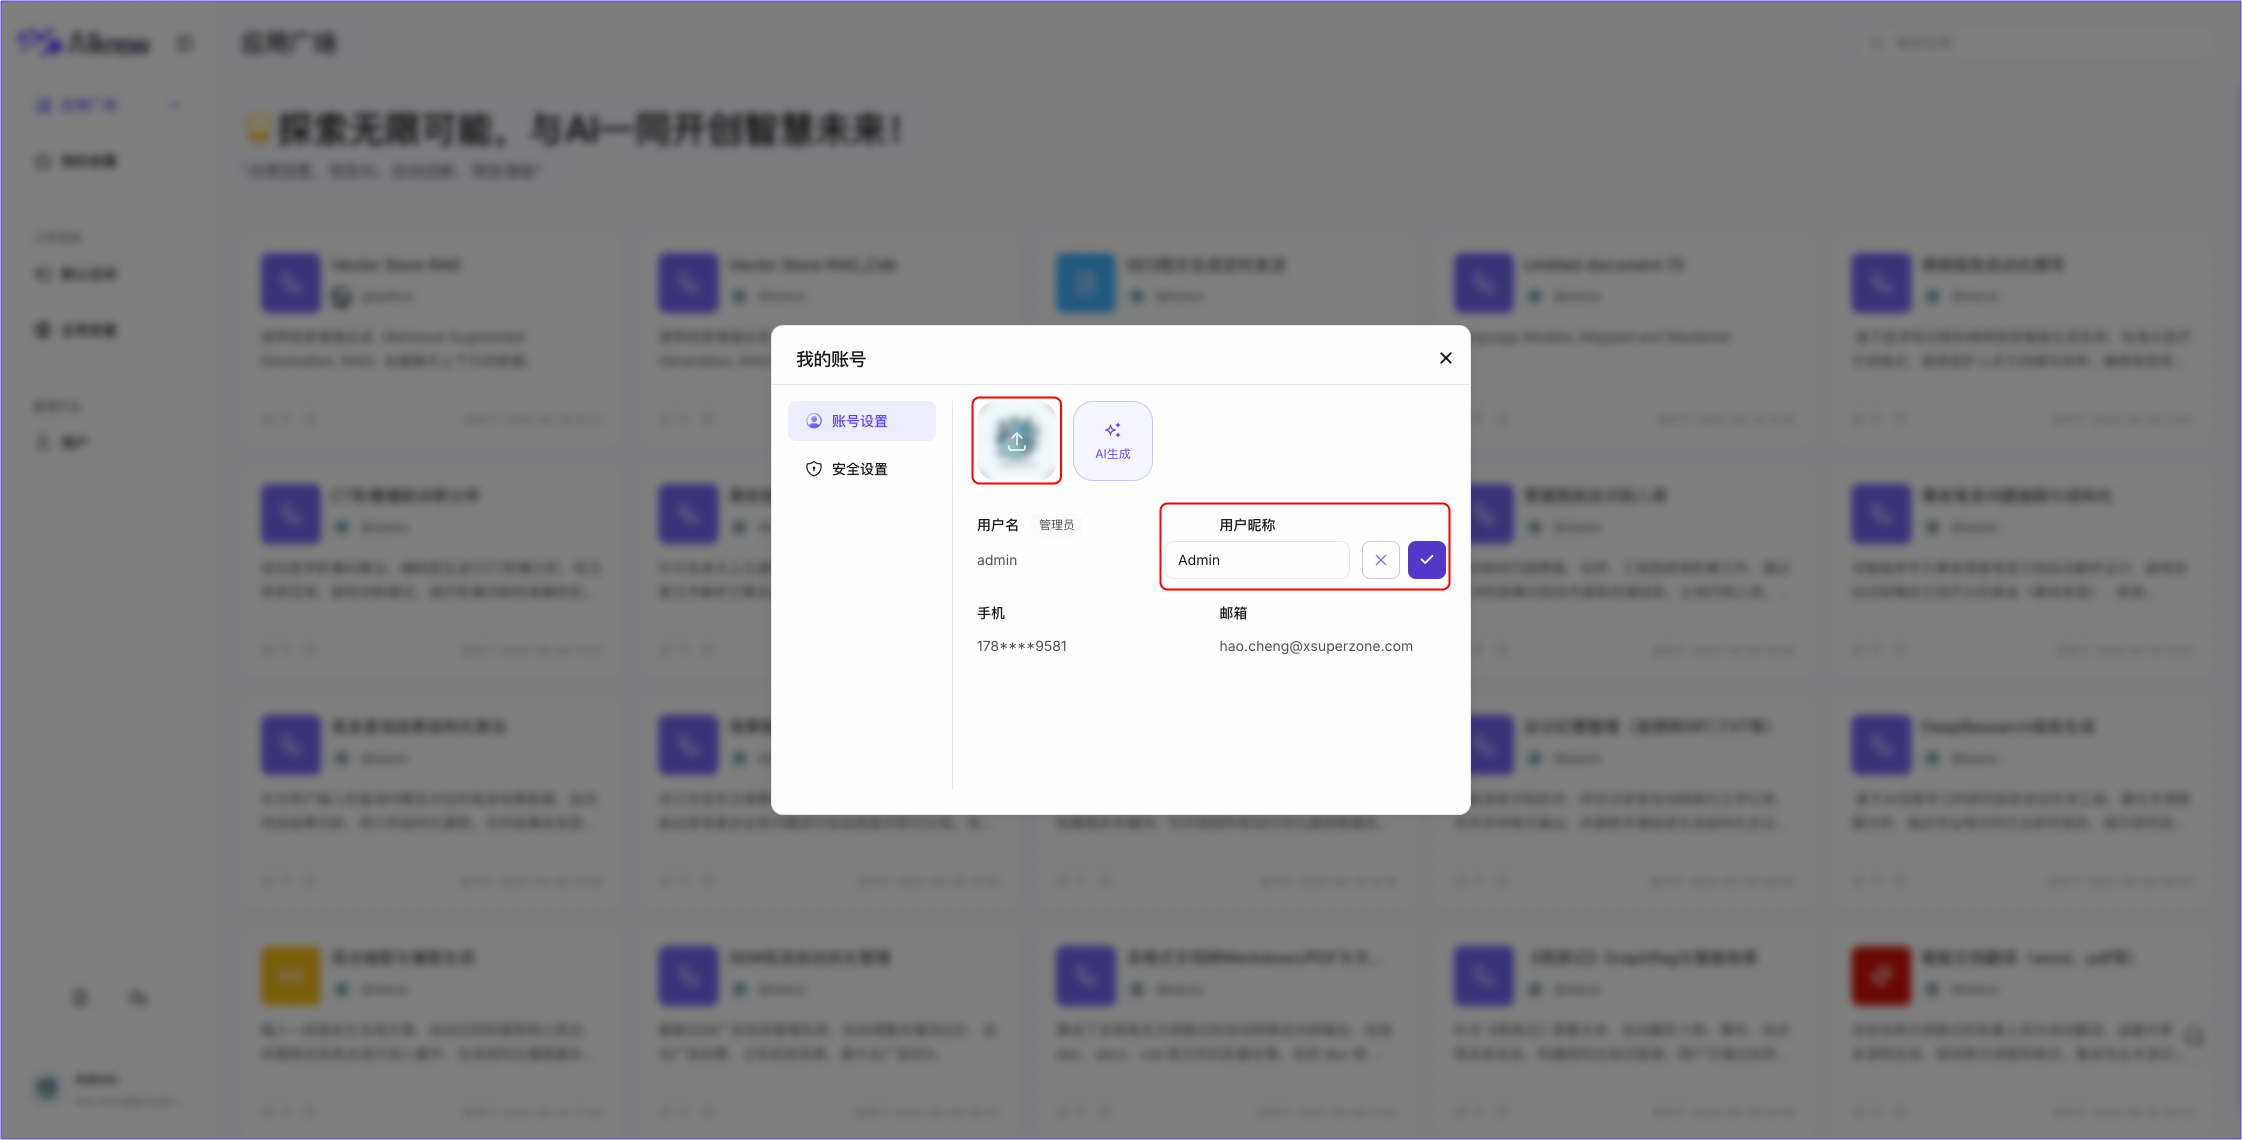Click the search icon in the top right
The height and width of the screenshot is (1140, 2242).
1875,42
